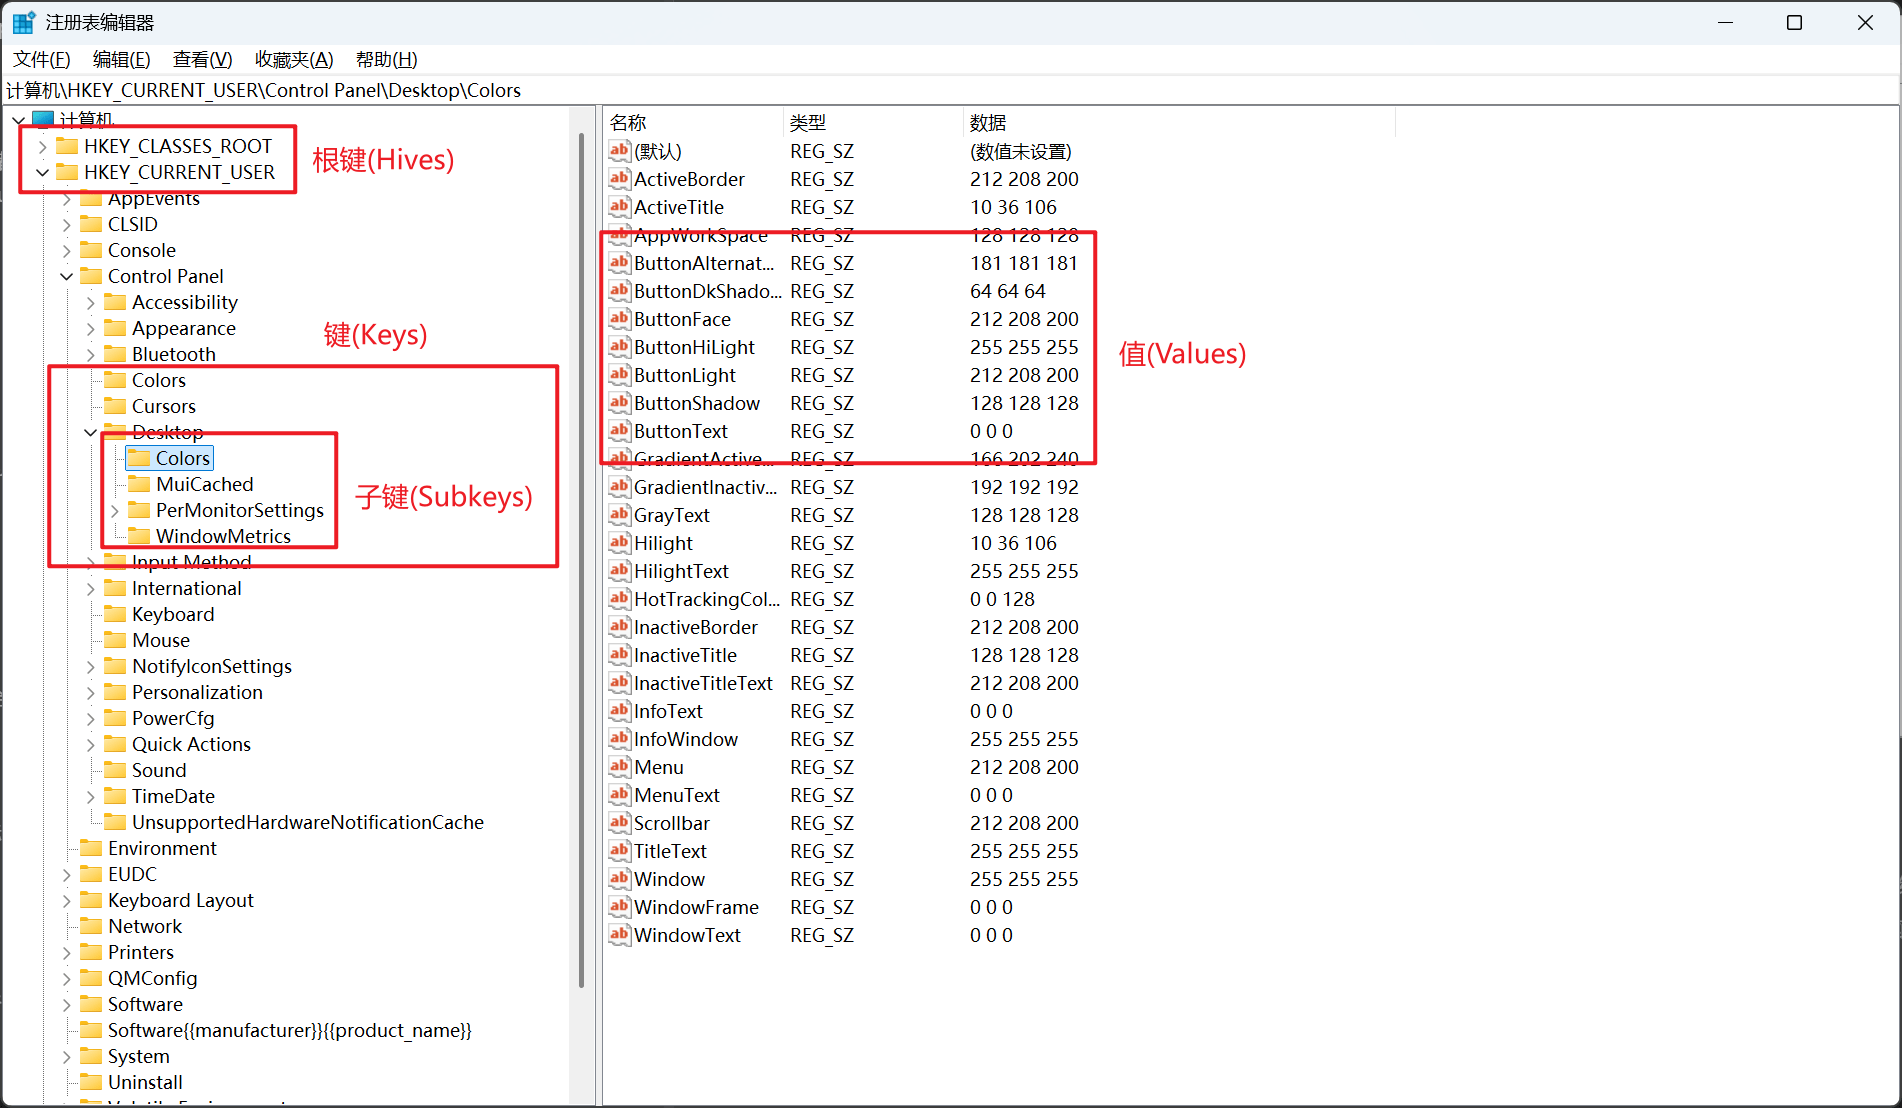Expand the HKEY_CLASSES_ROOT hive
Viewport: 1902px width, 1108px height.
tap(43, 147)
